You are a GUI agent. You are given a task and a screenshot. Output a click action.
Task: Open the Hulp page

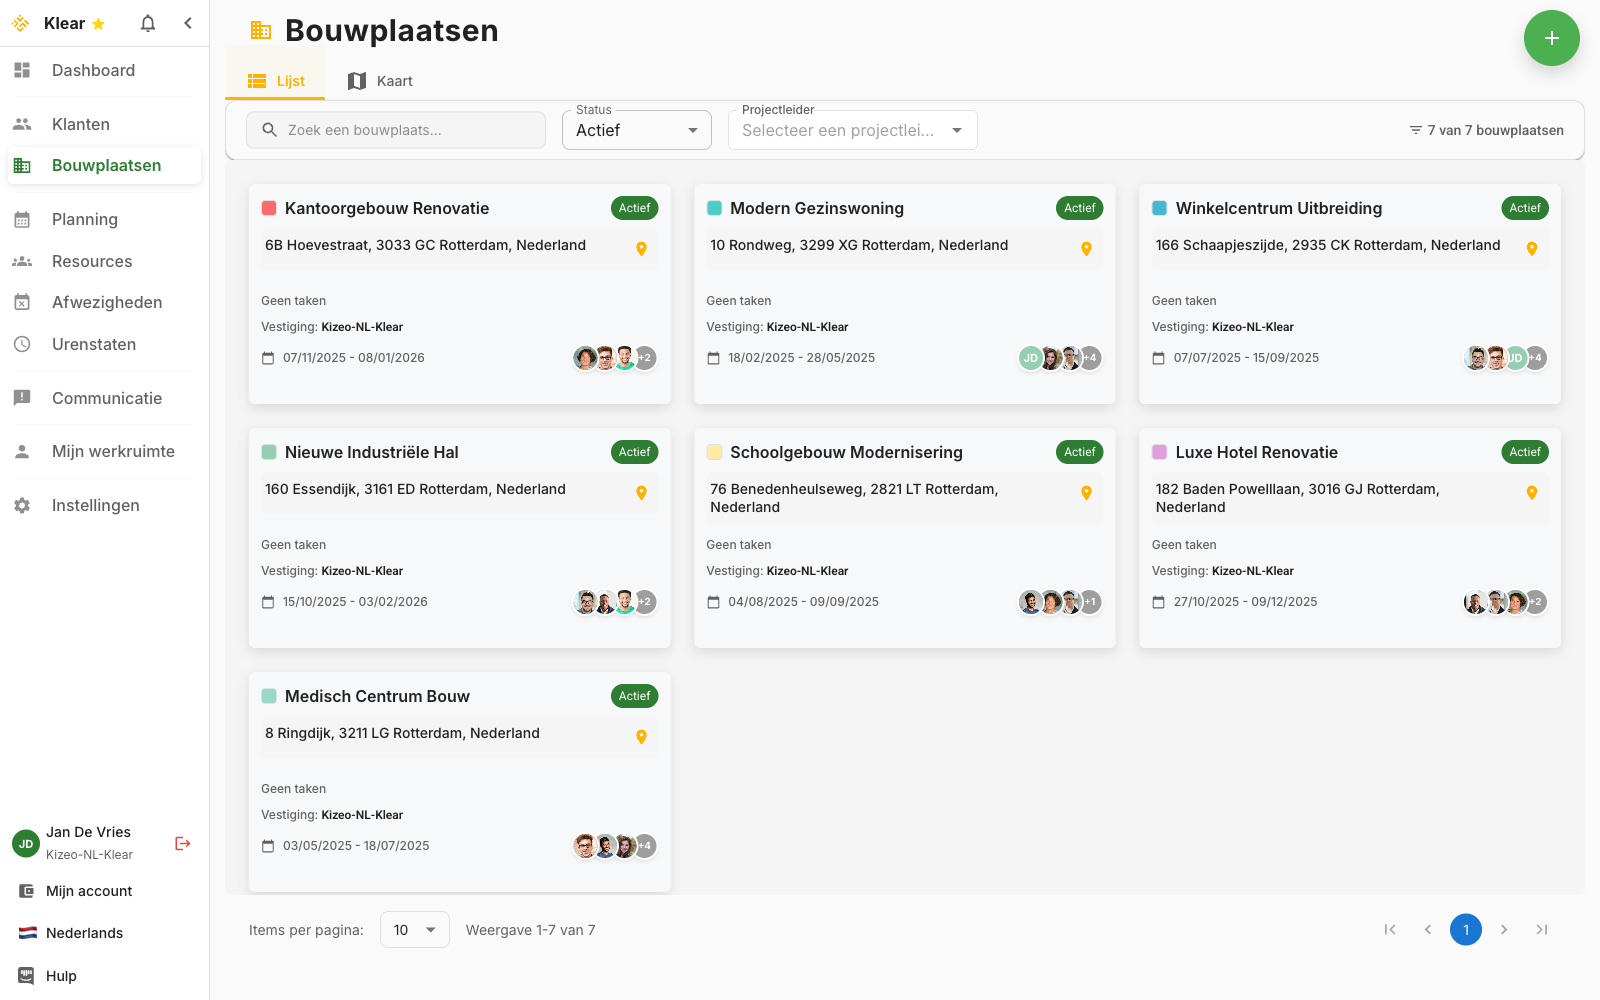click(62, 975)
